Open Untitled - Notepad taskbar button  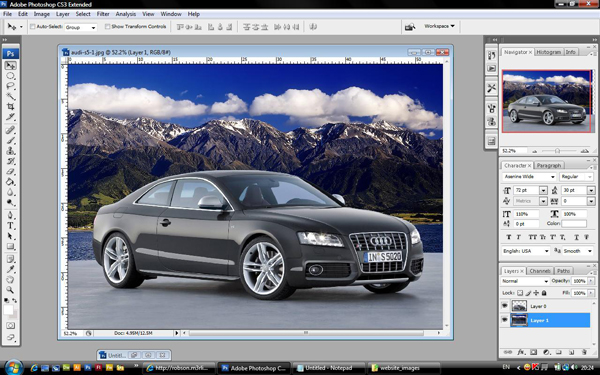(329, 368)
